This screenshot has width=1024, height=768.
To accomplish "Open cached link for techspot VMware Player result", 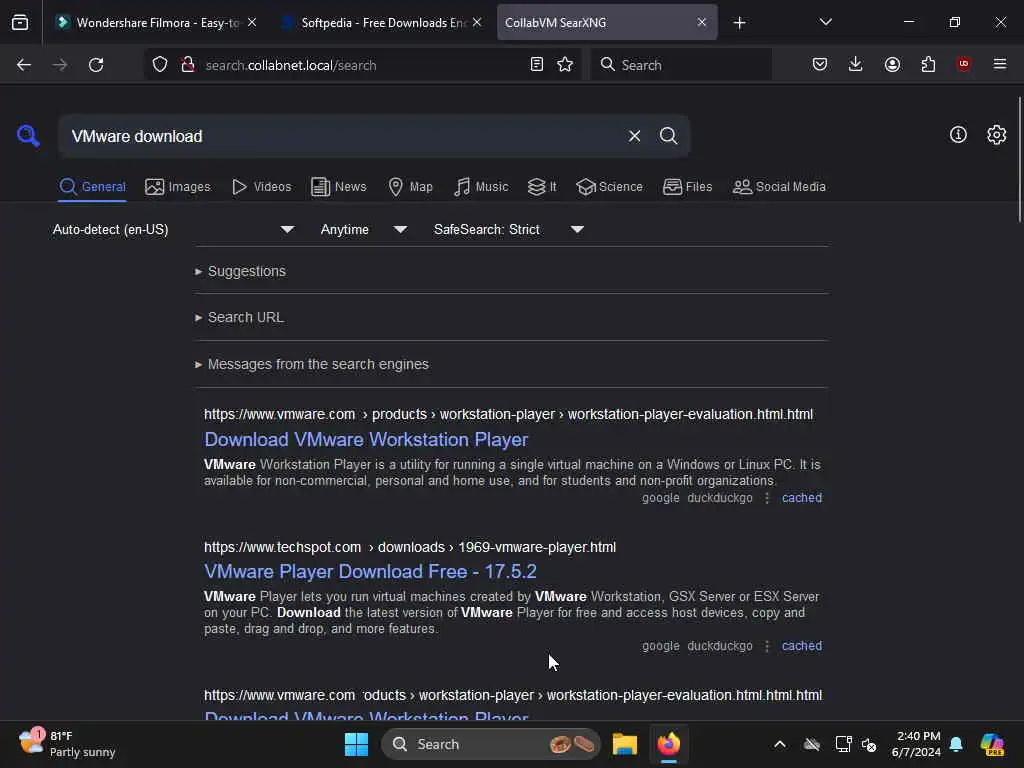I will pyautogui.click(x=801, y=646).
